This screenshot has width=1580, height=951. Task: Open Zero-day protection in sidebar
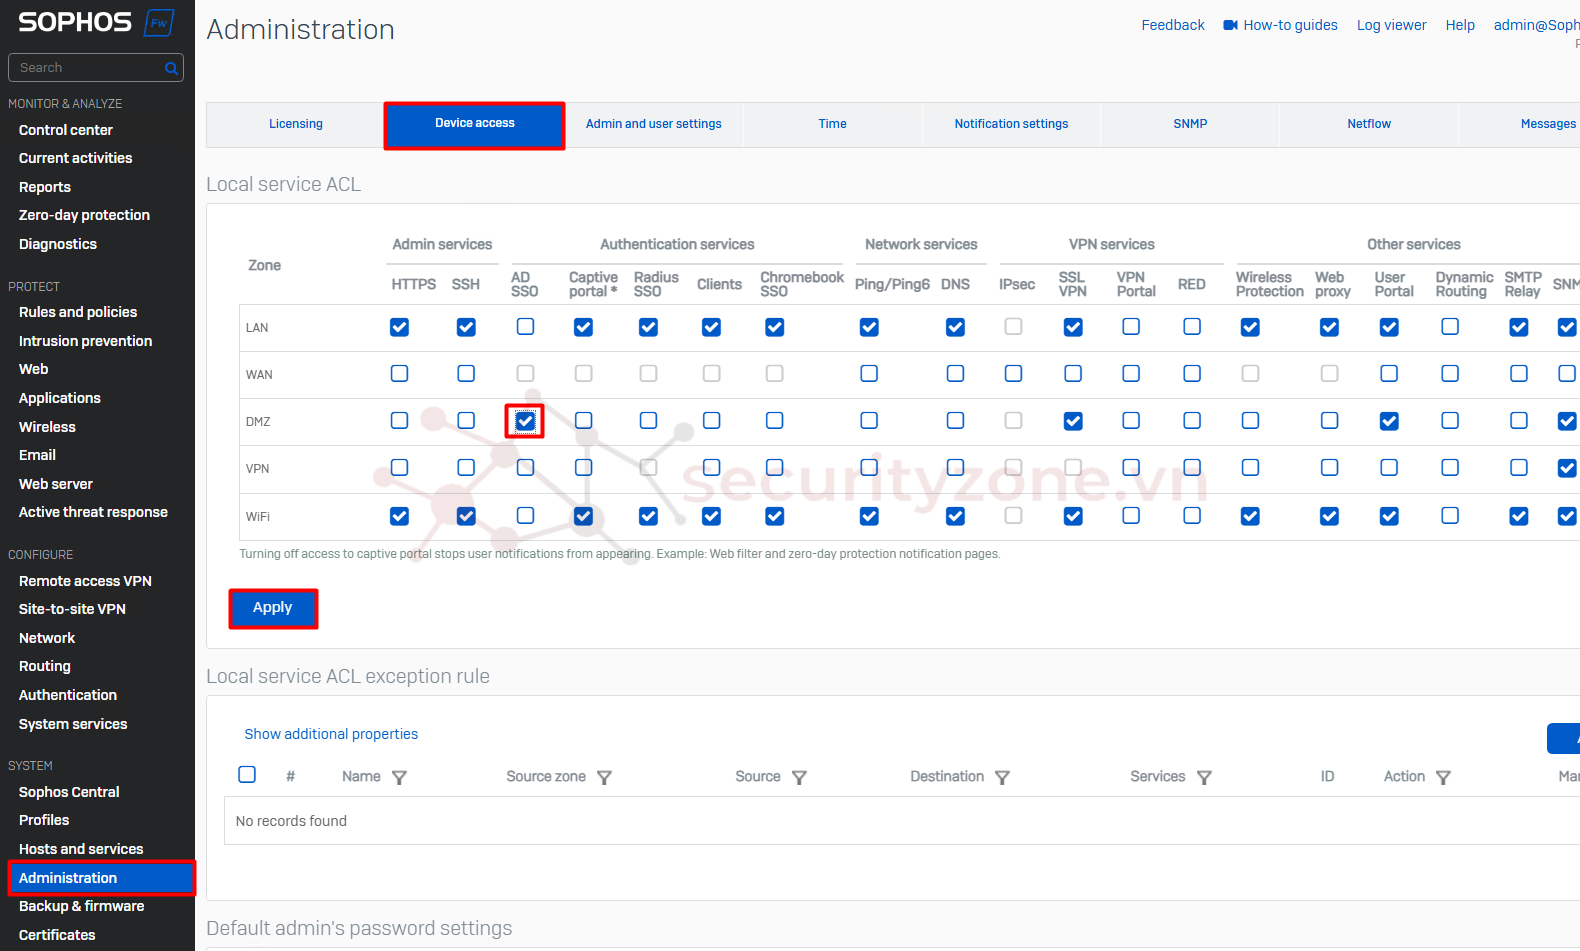(84, 215)
